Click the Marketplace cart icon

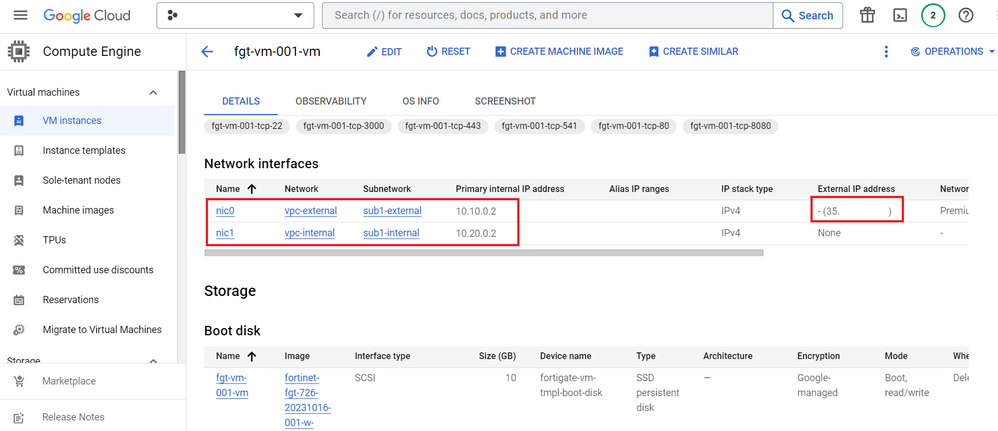coord(19,381)
